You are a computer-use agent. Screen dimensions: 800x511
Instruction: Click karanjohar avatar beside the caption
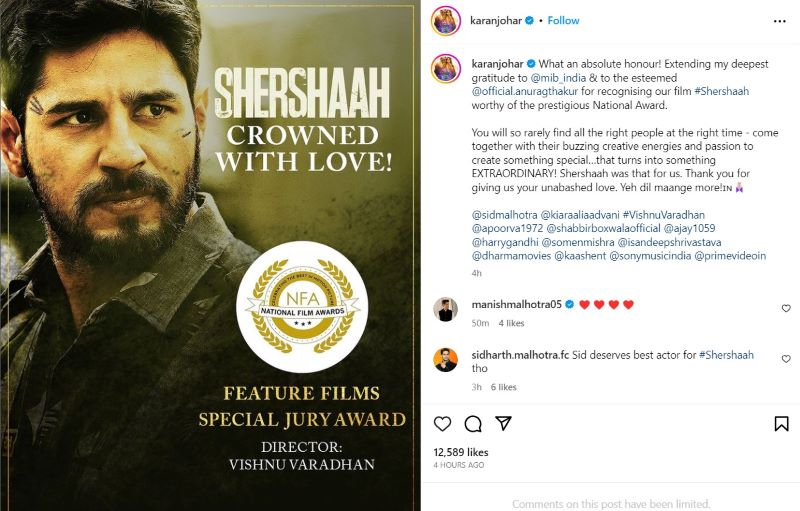point(446,68)
